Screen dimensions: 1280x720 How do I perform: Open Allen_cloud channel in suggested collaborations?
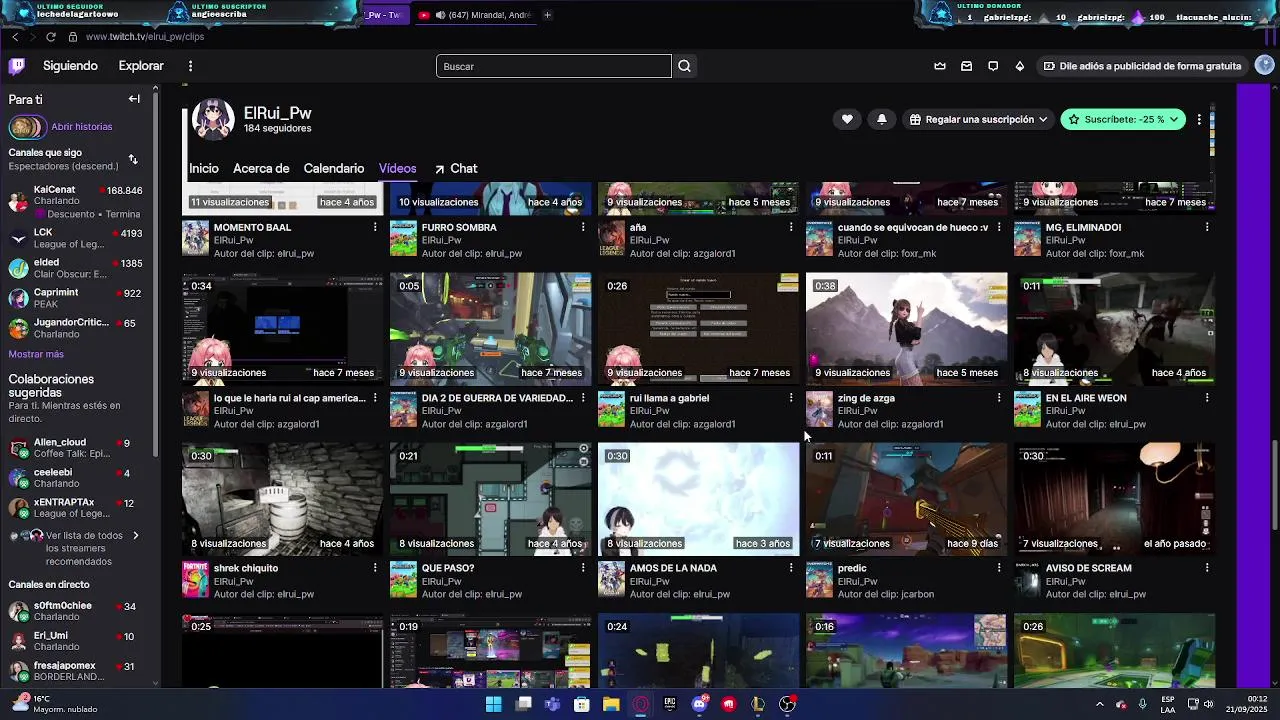pos(76,448)
